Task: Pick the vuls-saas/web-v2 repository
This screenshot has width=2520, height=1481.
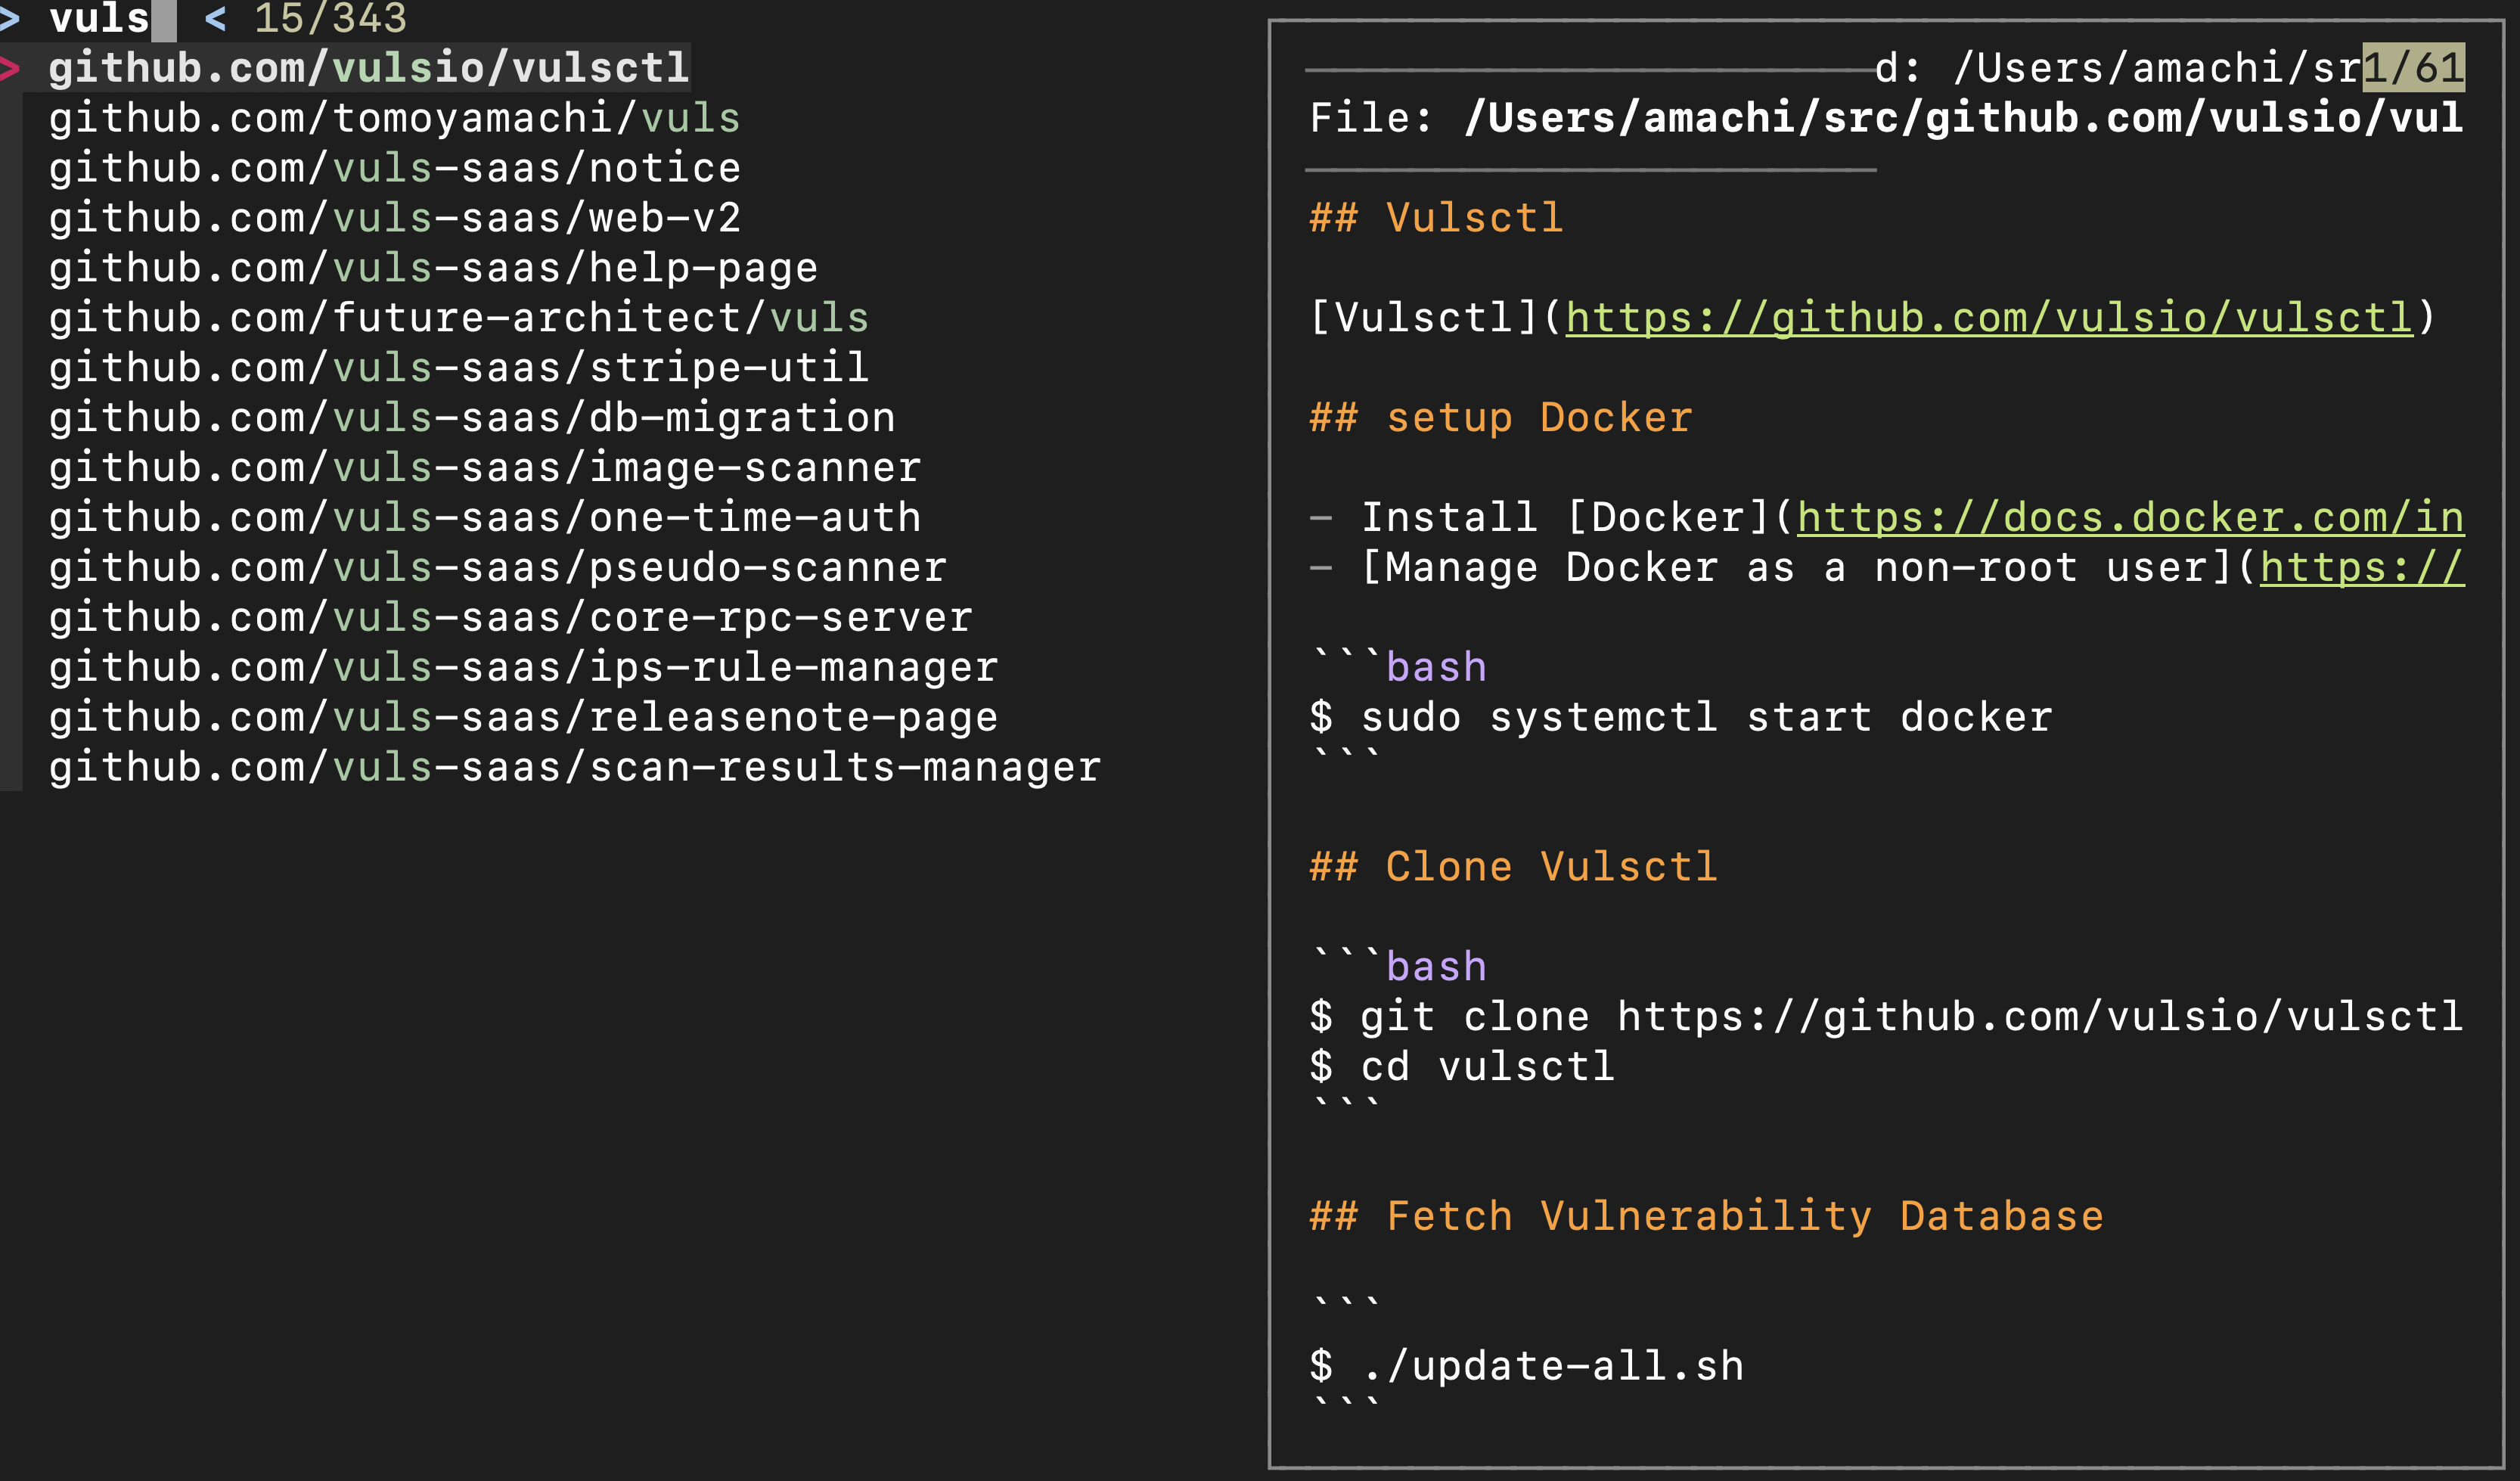Action: pos(394,218)
